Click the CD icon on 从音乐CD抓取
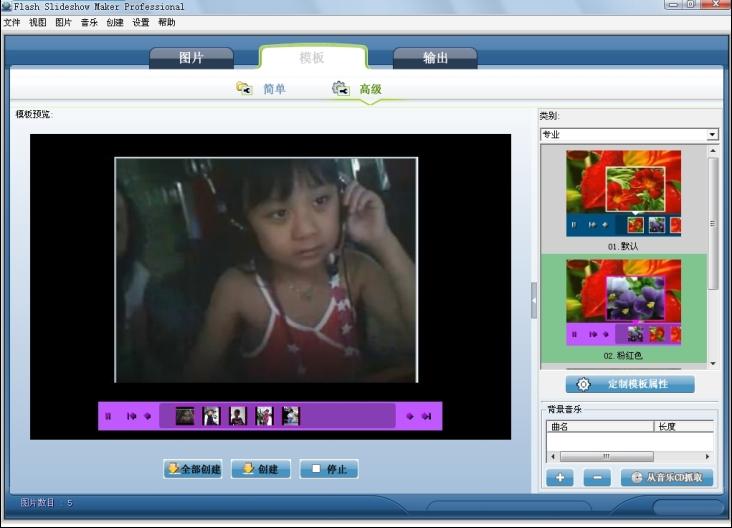 637,477
